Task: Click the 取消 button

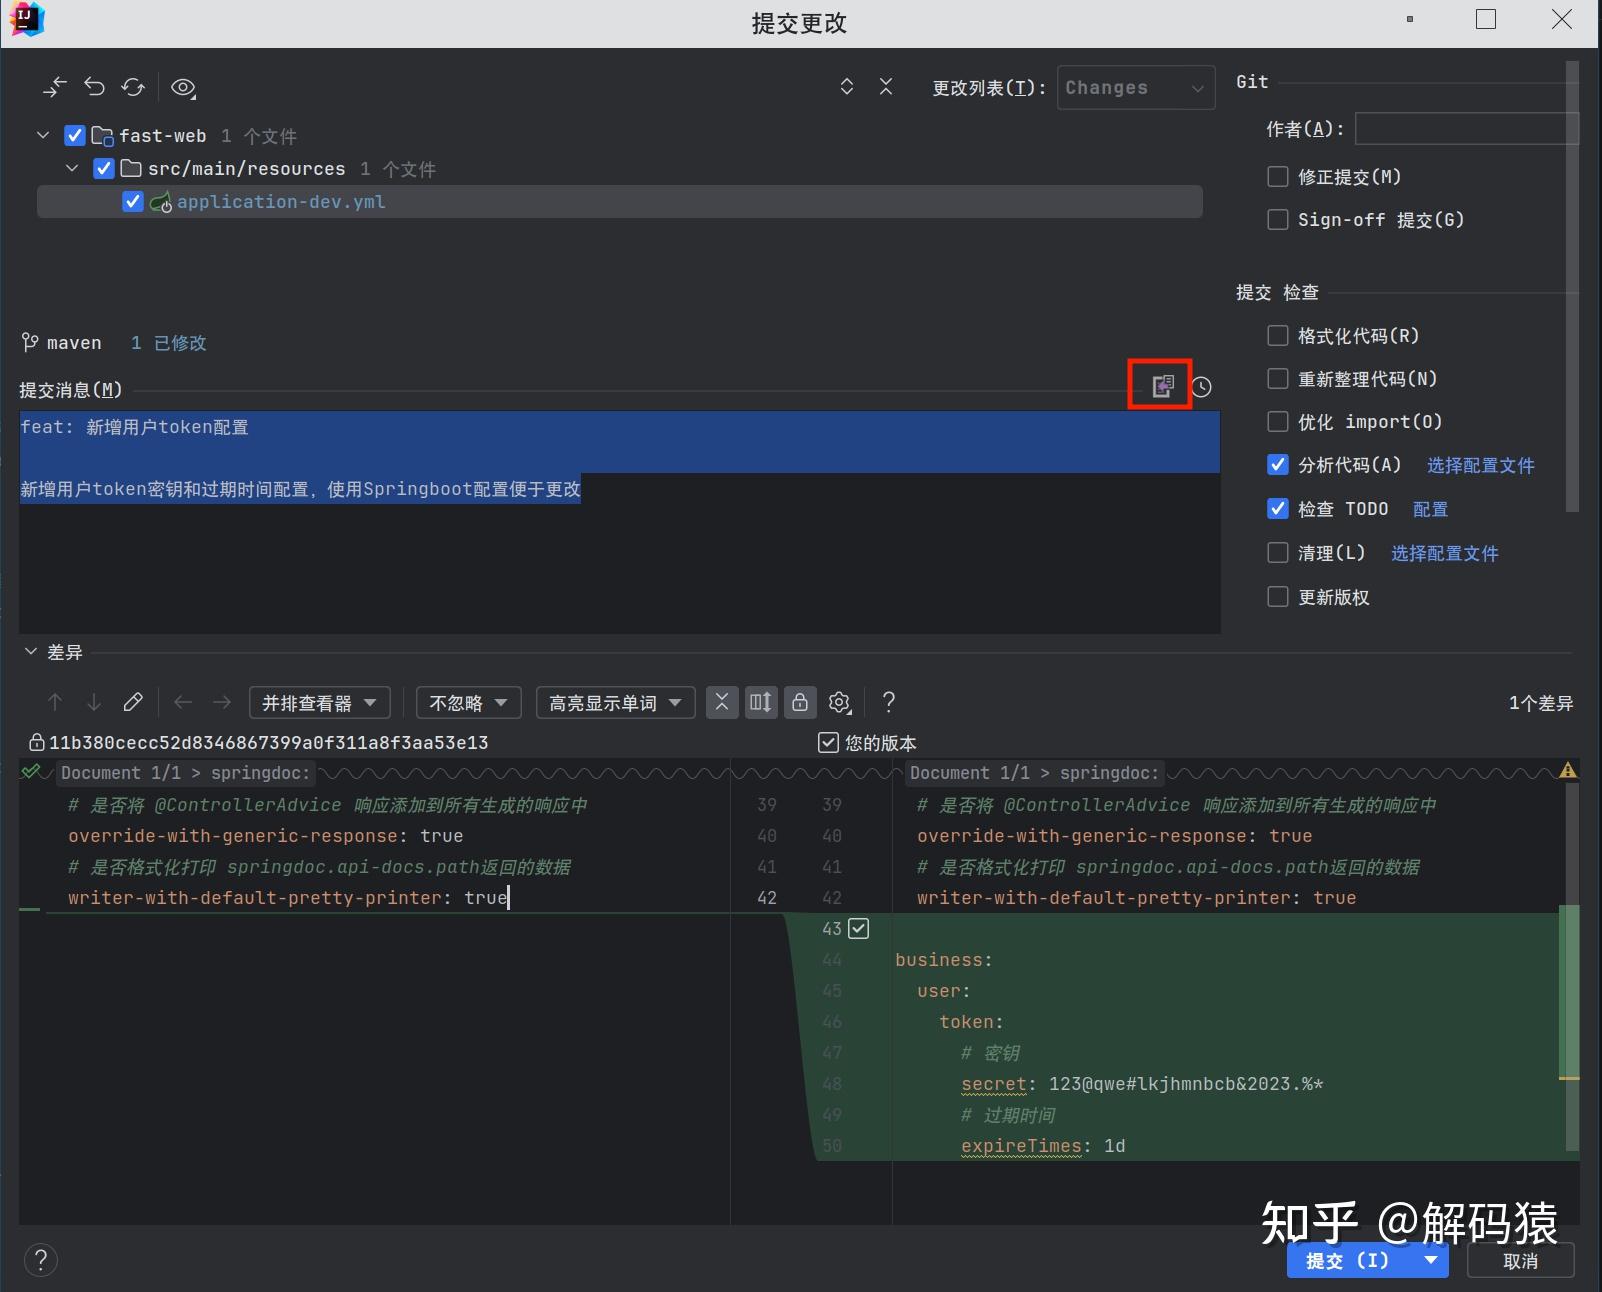Action: pyautogui.click(x=1521, y=1260)
